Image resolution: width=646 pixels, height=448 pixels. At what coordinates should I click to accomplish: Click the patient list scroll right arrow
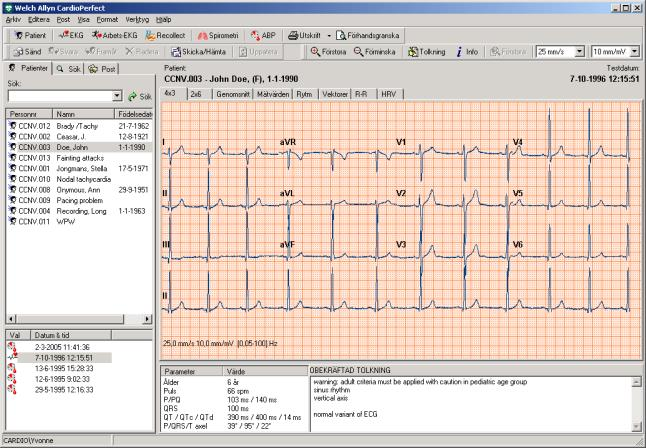point(147,319)
